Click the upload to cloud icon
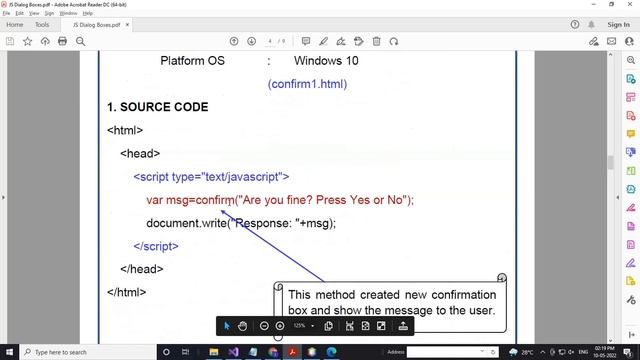The image size is (640, 360). coord(45,41)
